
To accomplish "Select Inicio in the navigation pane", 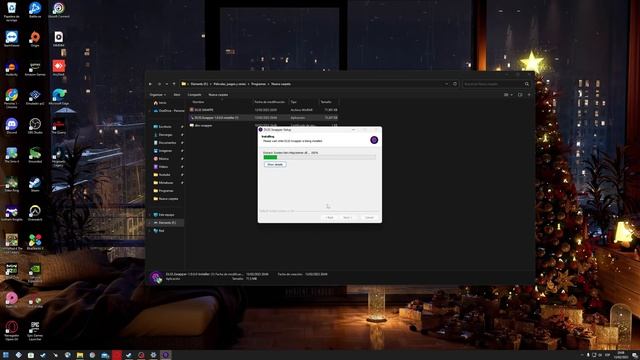I will [x=162, y=103].
